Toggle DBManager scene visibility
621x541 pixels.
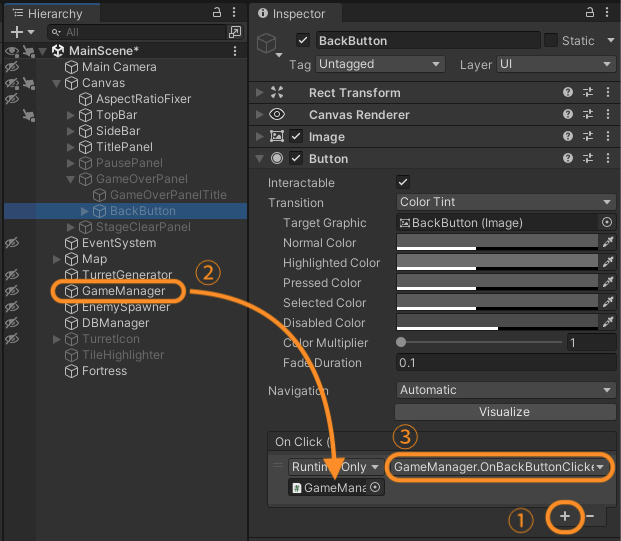(x=11, y=322)
